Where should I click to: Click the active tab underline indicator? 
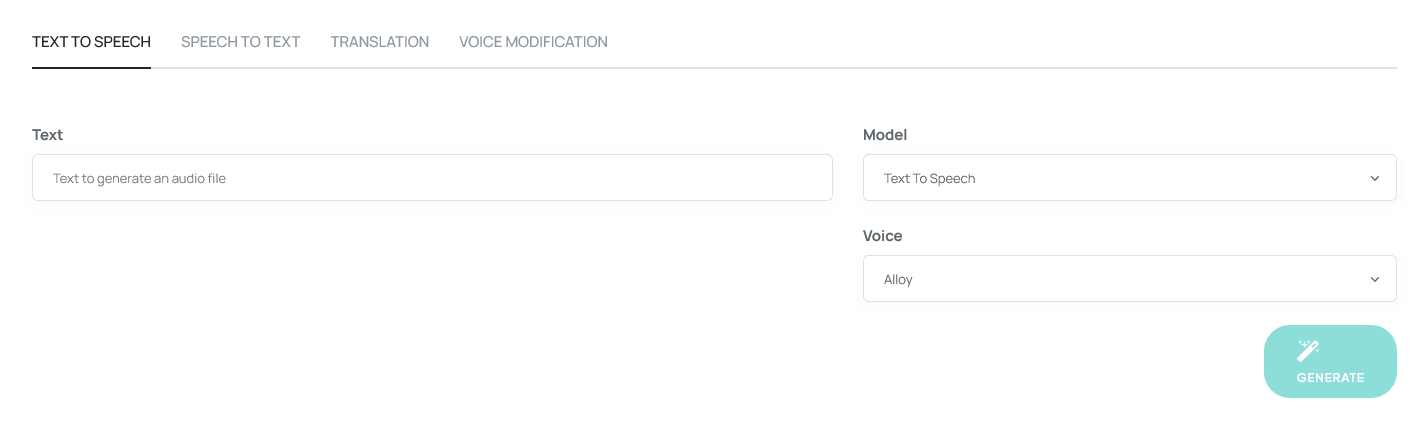91,68
